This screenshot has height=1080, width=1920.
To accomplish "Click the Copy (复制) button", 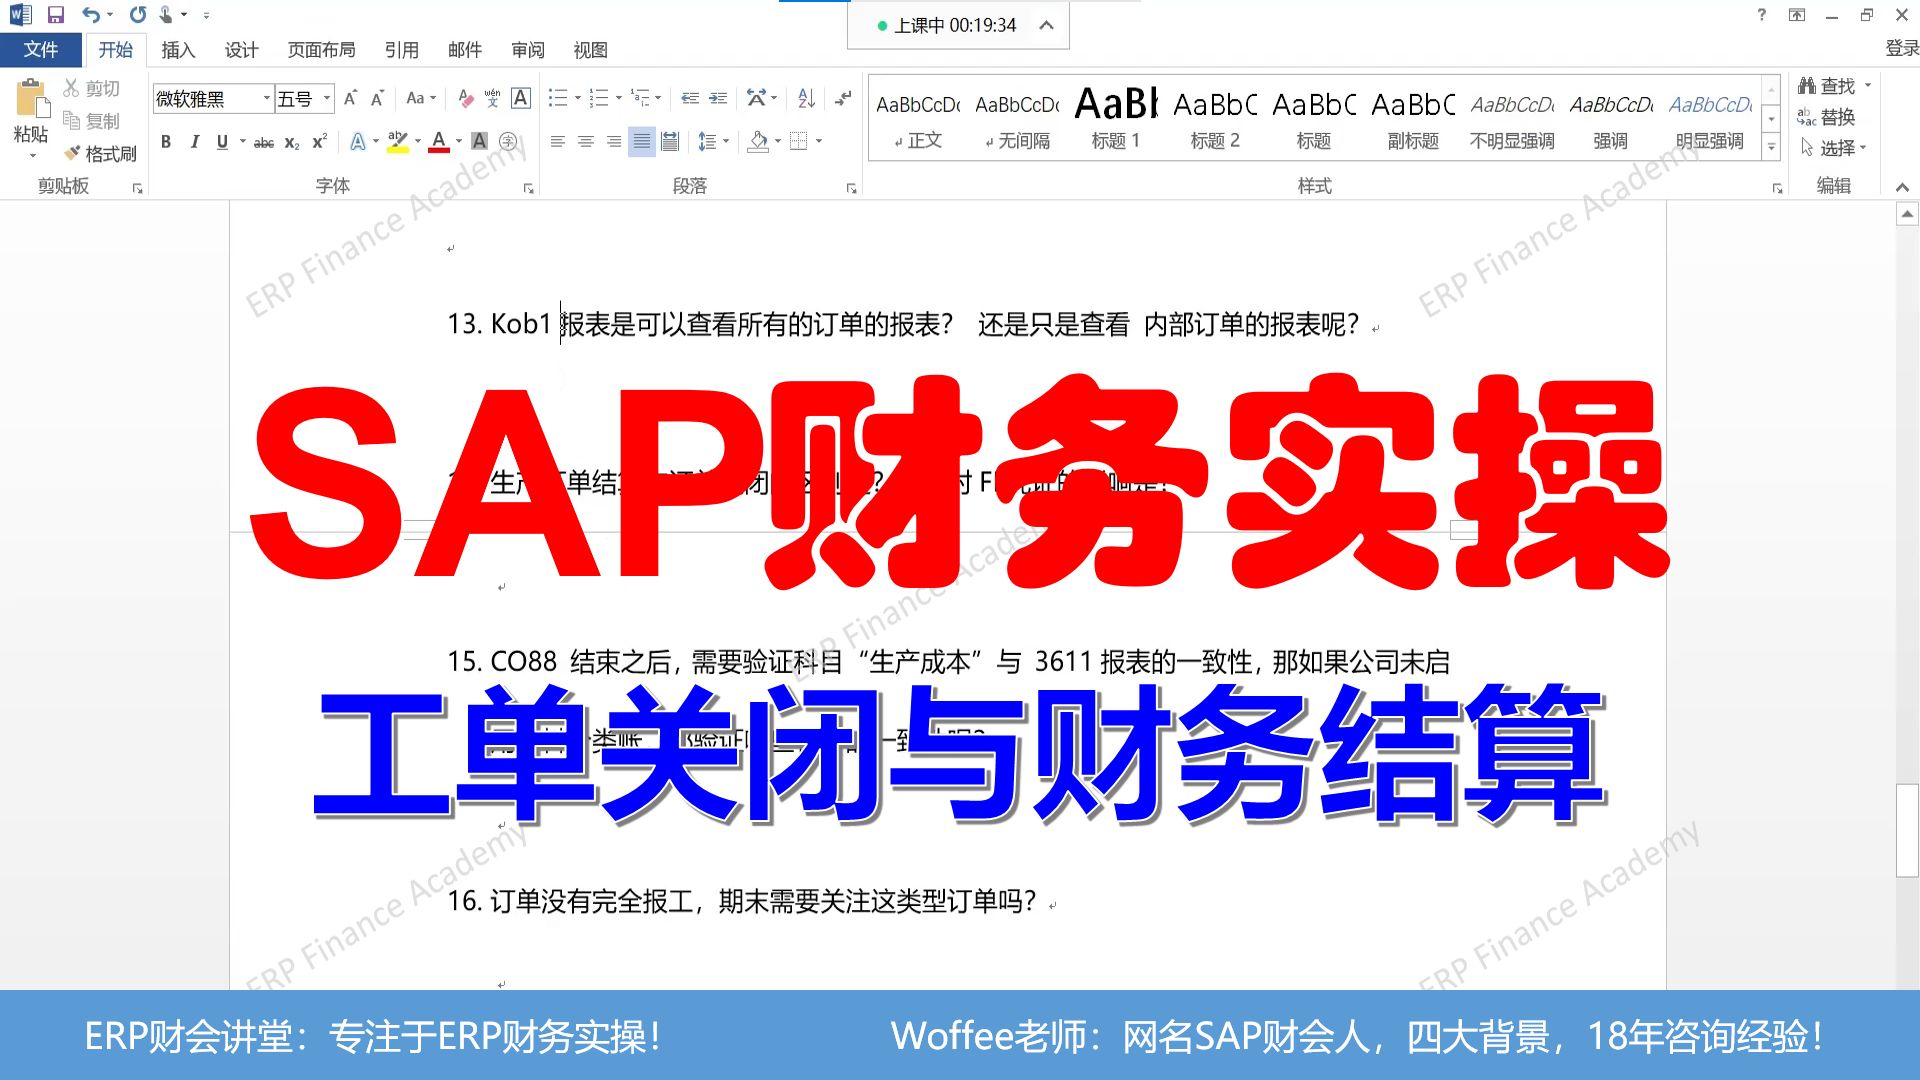I will pyautogui.click(x=92, y=121).
